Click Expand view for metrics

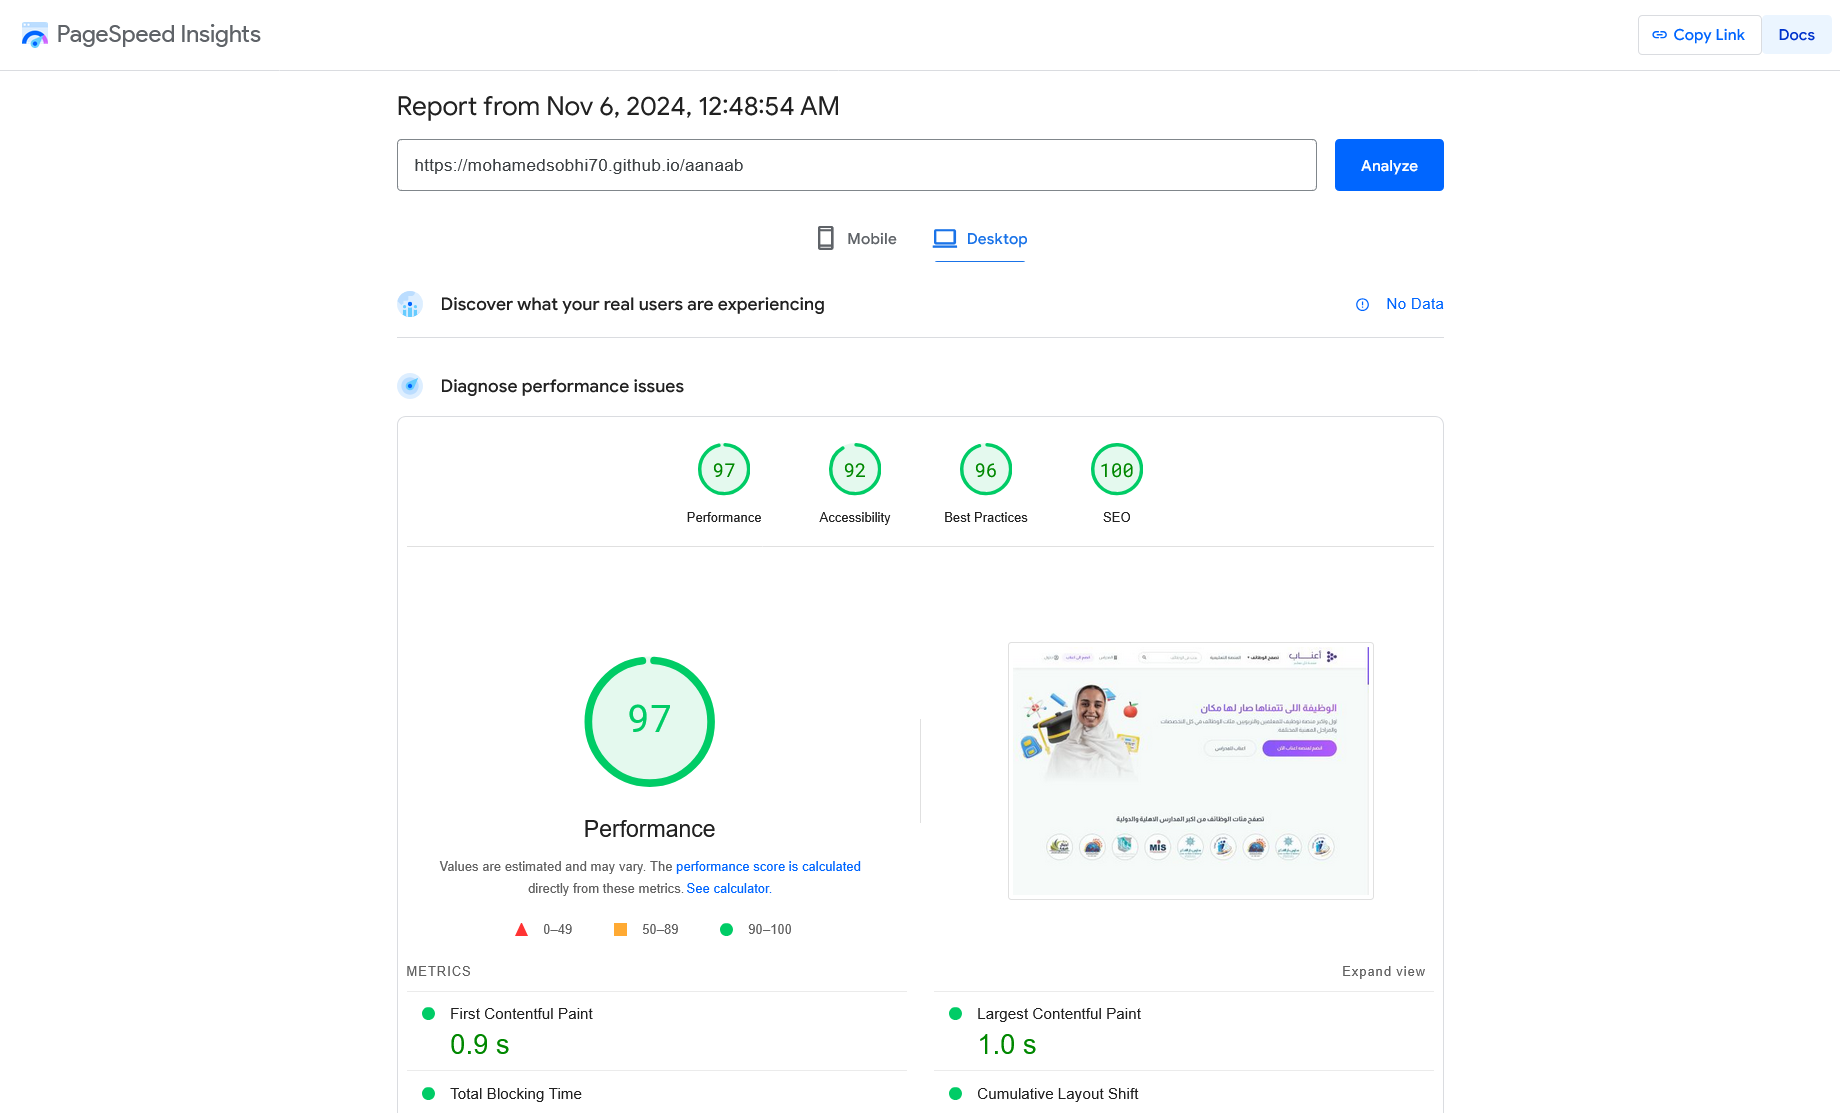pyautogui.click(x=1384, y=972)
